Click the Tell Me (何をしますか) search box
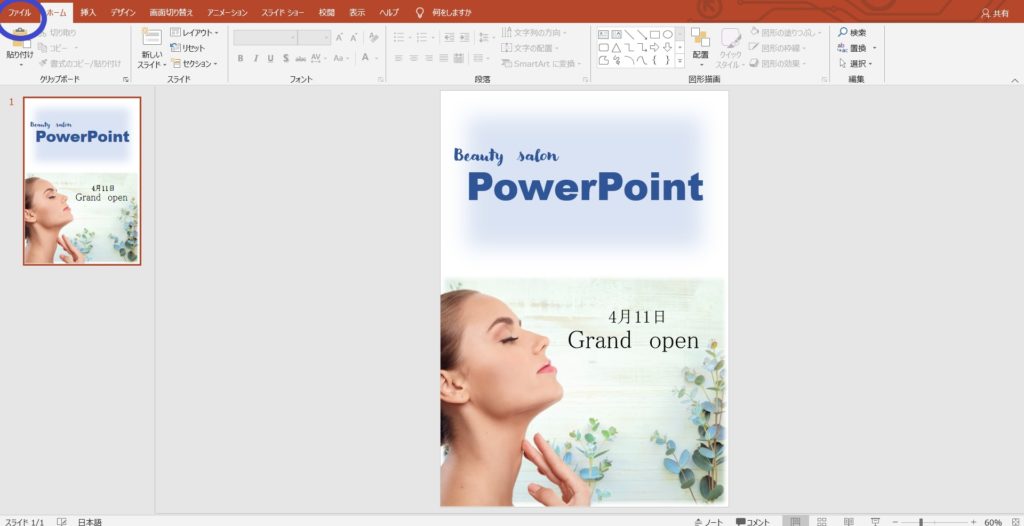This screenshot has width=1024, height=526. click(443, 12)
